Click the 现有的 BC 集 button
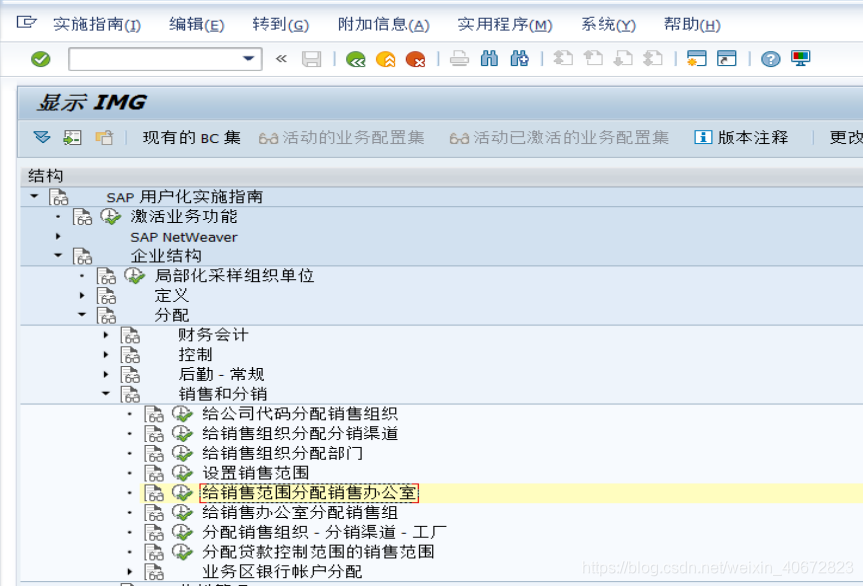The height and width of the screenshot is (586, 863). point(192,137)
